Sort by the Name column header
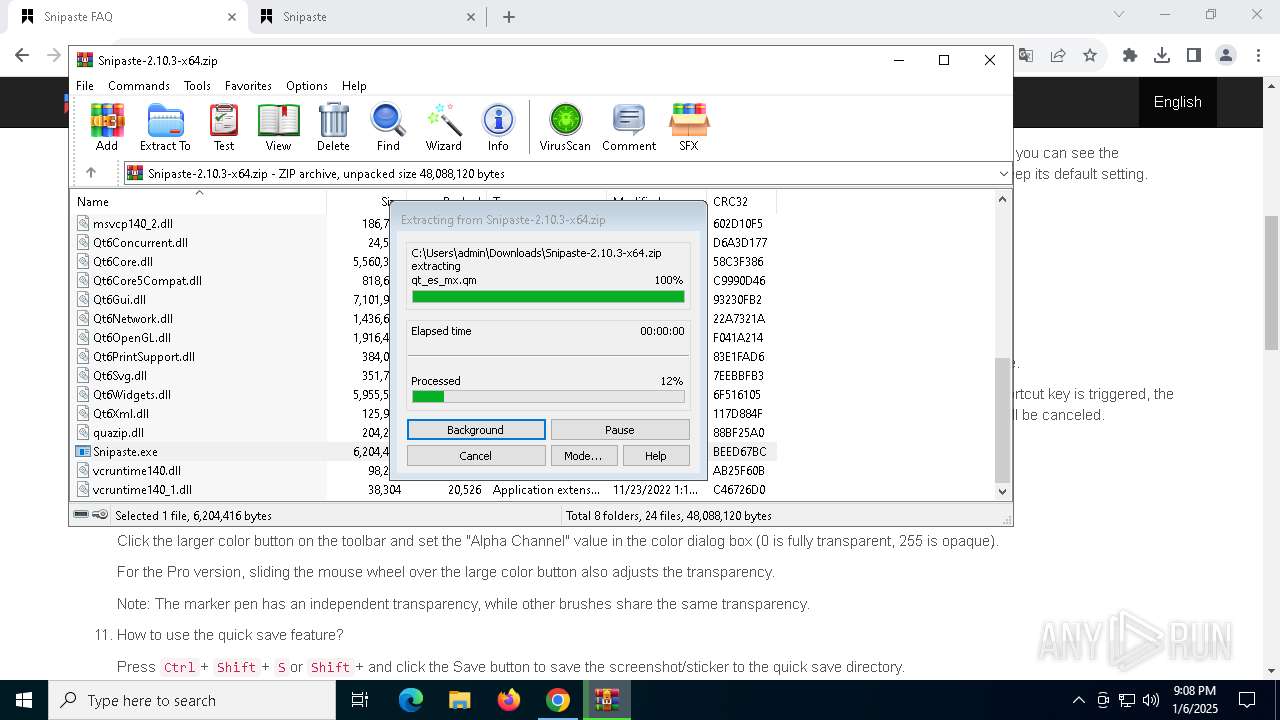 [x=200, y=201]
